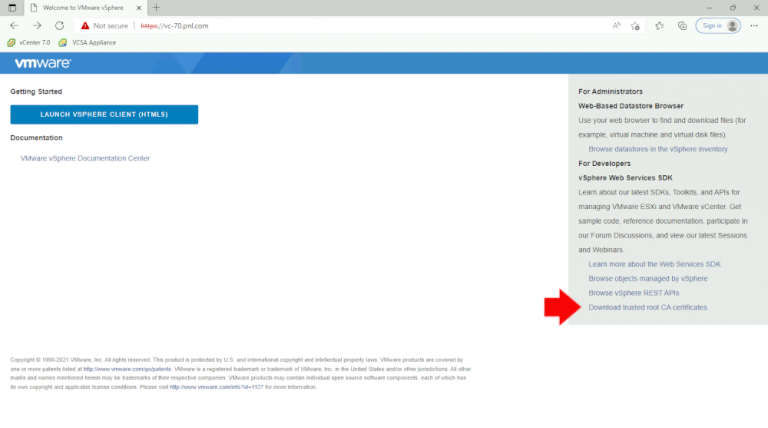Close the Welcome to VMware vSphere tab
Viewport: 768px width, 428px height.
[139, 8]
